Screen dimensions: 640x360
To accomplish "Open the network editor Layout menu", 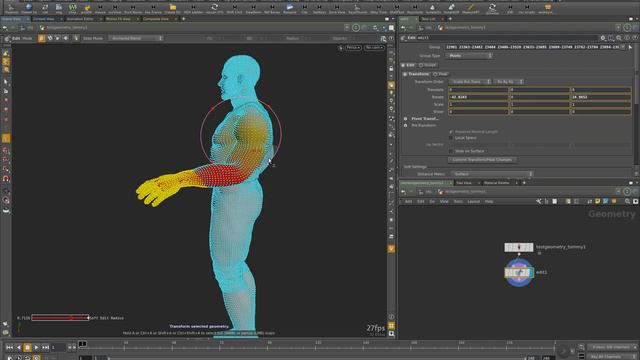I will [x=473, y=202].
